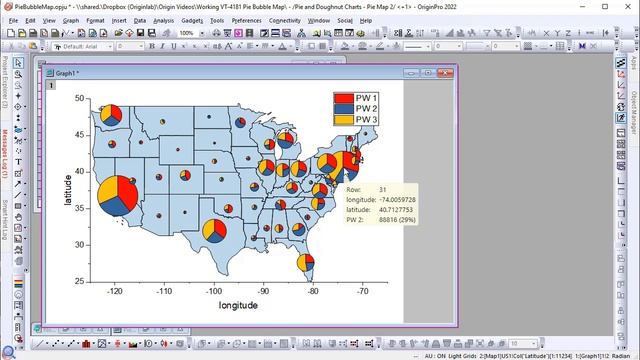Click the magnifier icon at bottom-left corner
The height and width of the screenshot is (360, 640).
pyautogui.click(x=8, y=352)
